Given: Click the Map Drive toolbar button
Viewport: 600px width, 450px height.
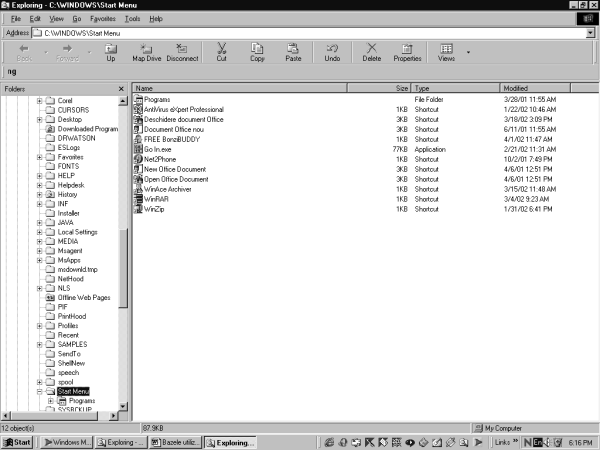Looking at the screenshot, I should 147,52.
